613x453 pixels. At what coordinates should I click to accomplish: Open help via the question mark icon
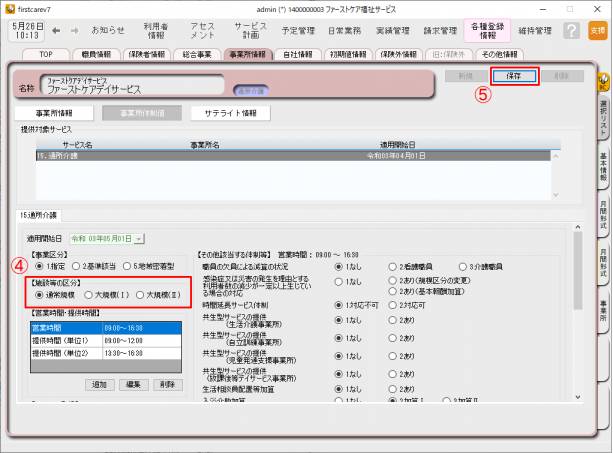[571, 31]
